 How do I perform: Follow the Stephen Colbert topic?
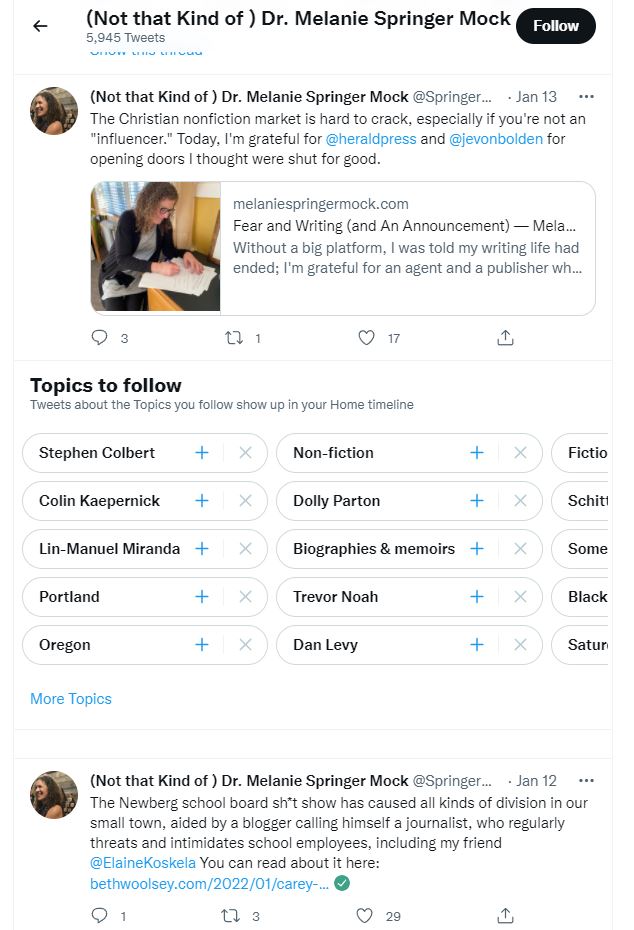pos(202,453)
